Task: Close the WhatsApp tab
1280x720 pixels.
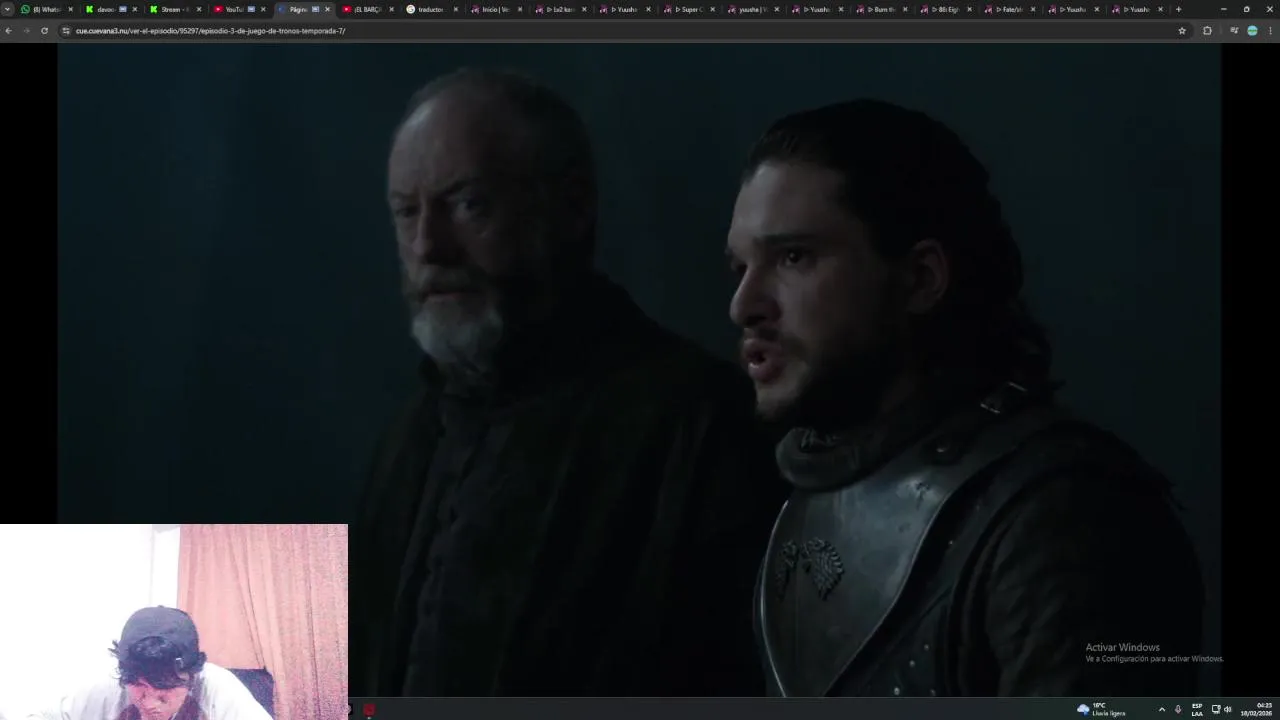Action: [71, 9]
